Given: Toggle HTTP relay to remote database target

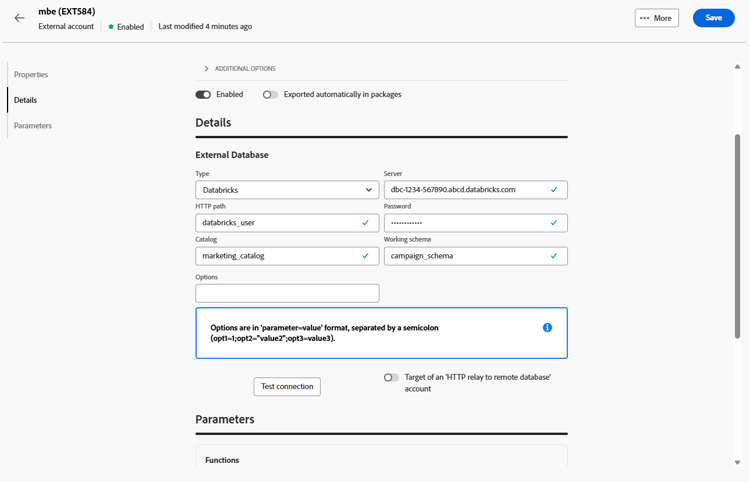Looking at the screenshot, I should 391,378.
